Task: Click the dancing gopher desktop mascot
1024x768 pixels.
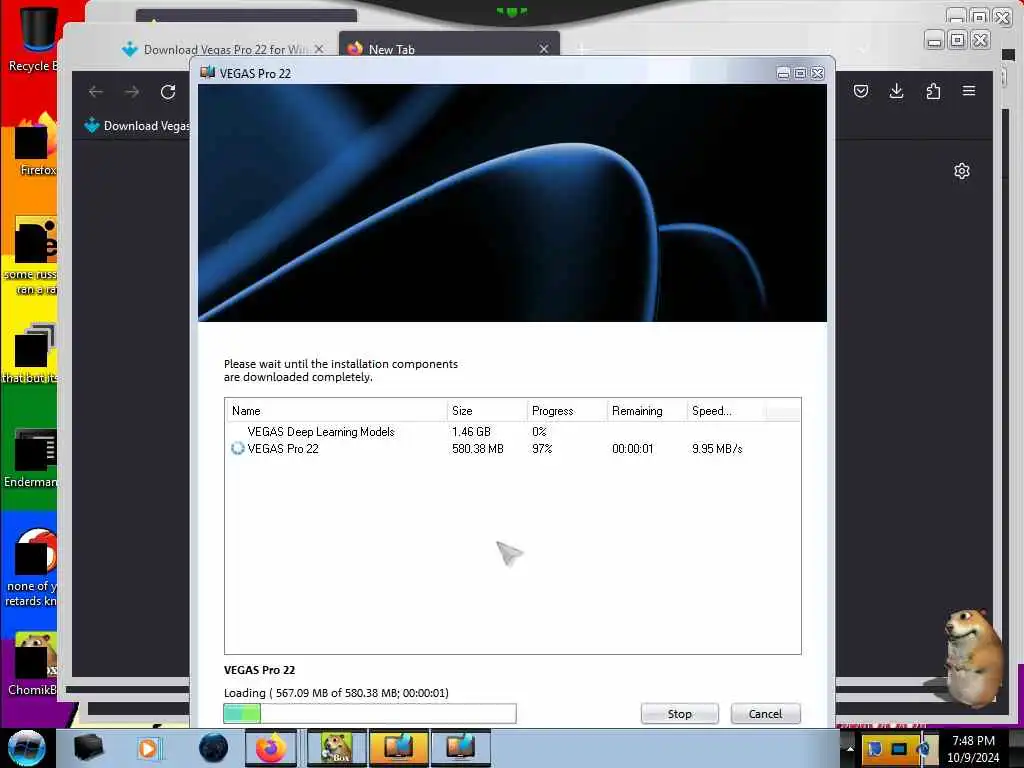Action: 972,656
